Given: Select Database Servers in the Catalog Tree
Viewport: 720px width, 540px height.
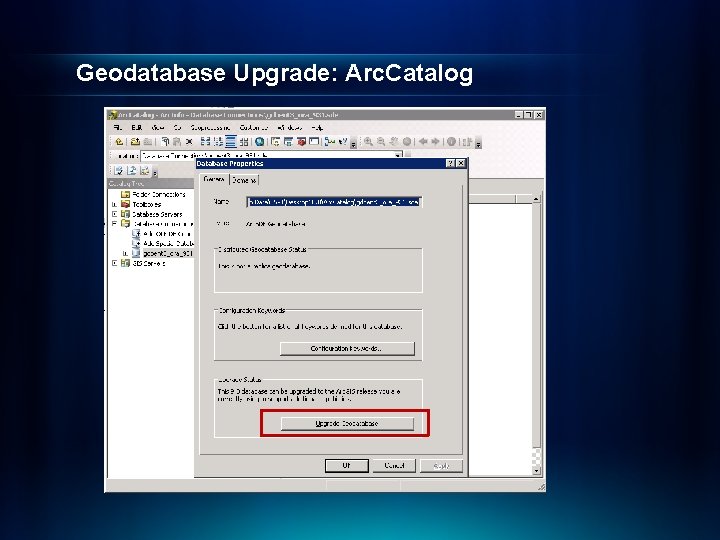Looking at the screenshot, I should coord(158,214).
